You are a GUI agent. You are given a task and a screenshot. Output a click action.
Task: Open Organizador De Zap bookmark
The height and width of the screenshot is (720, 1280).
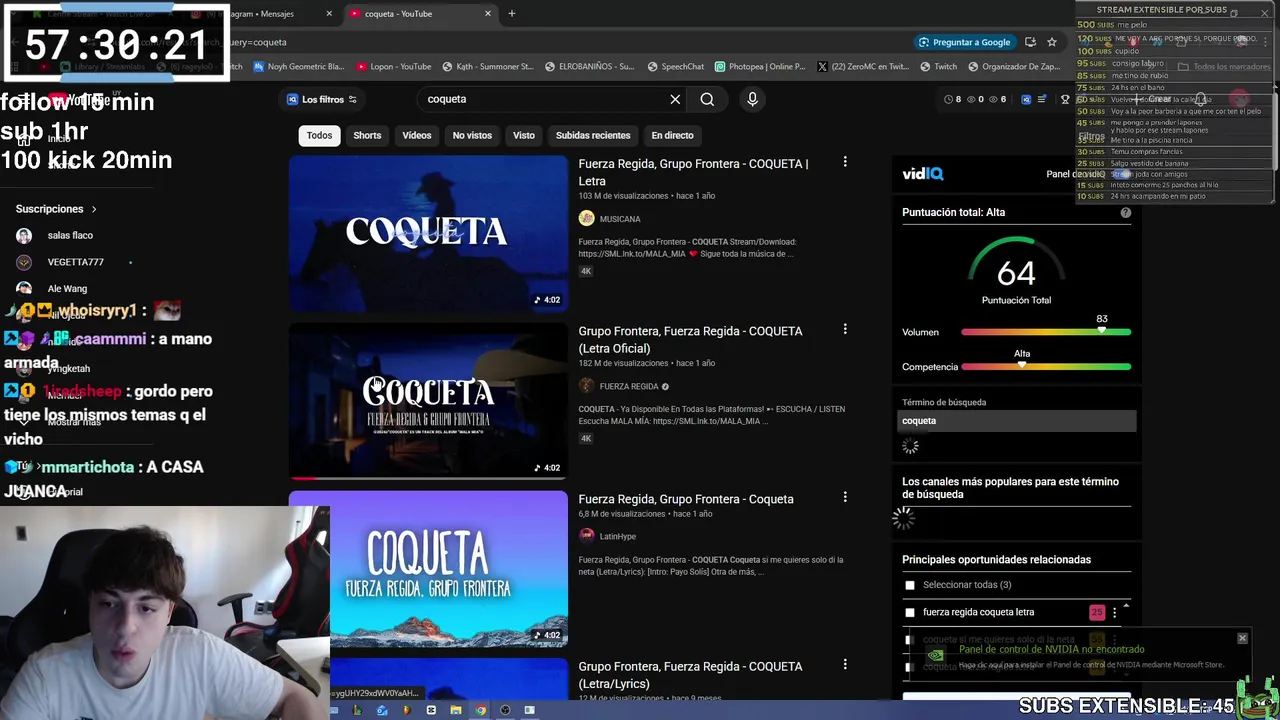[1013, 66]
